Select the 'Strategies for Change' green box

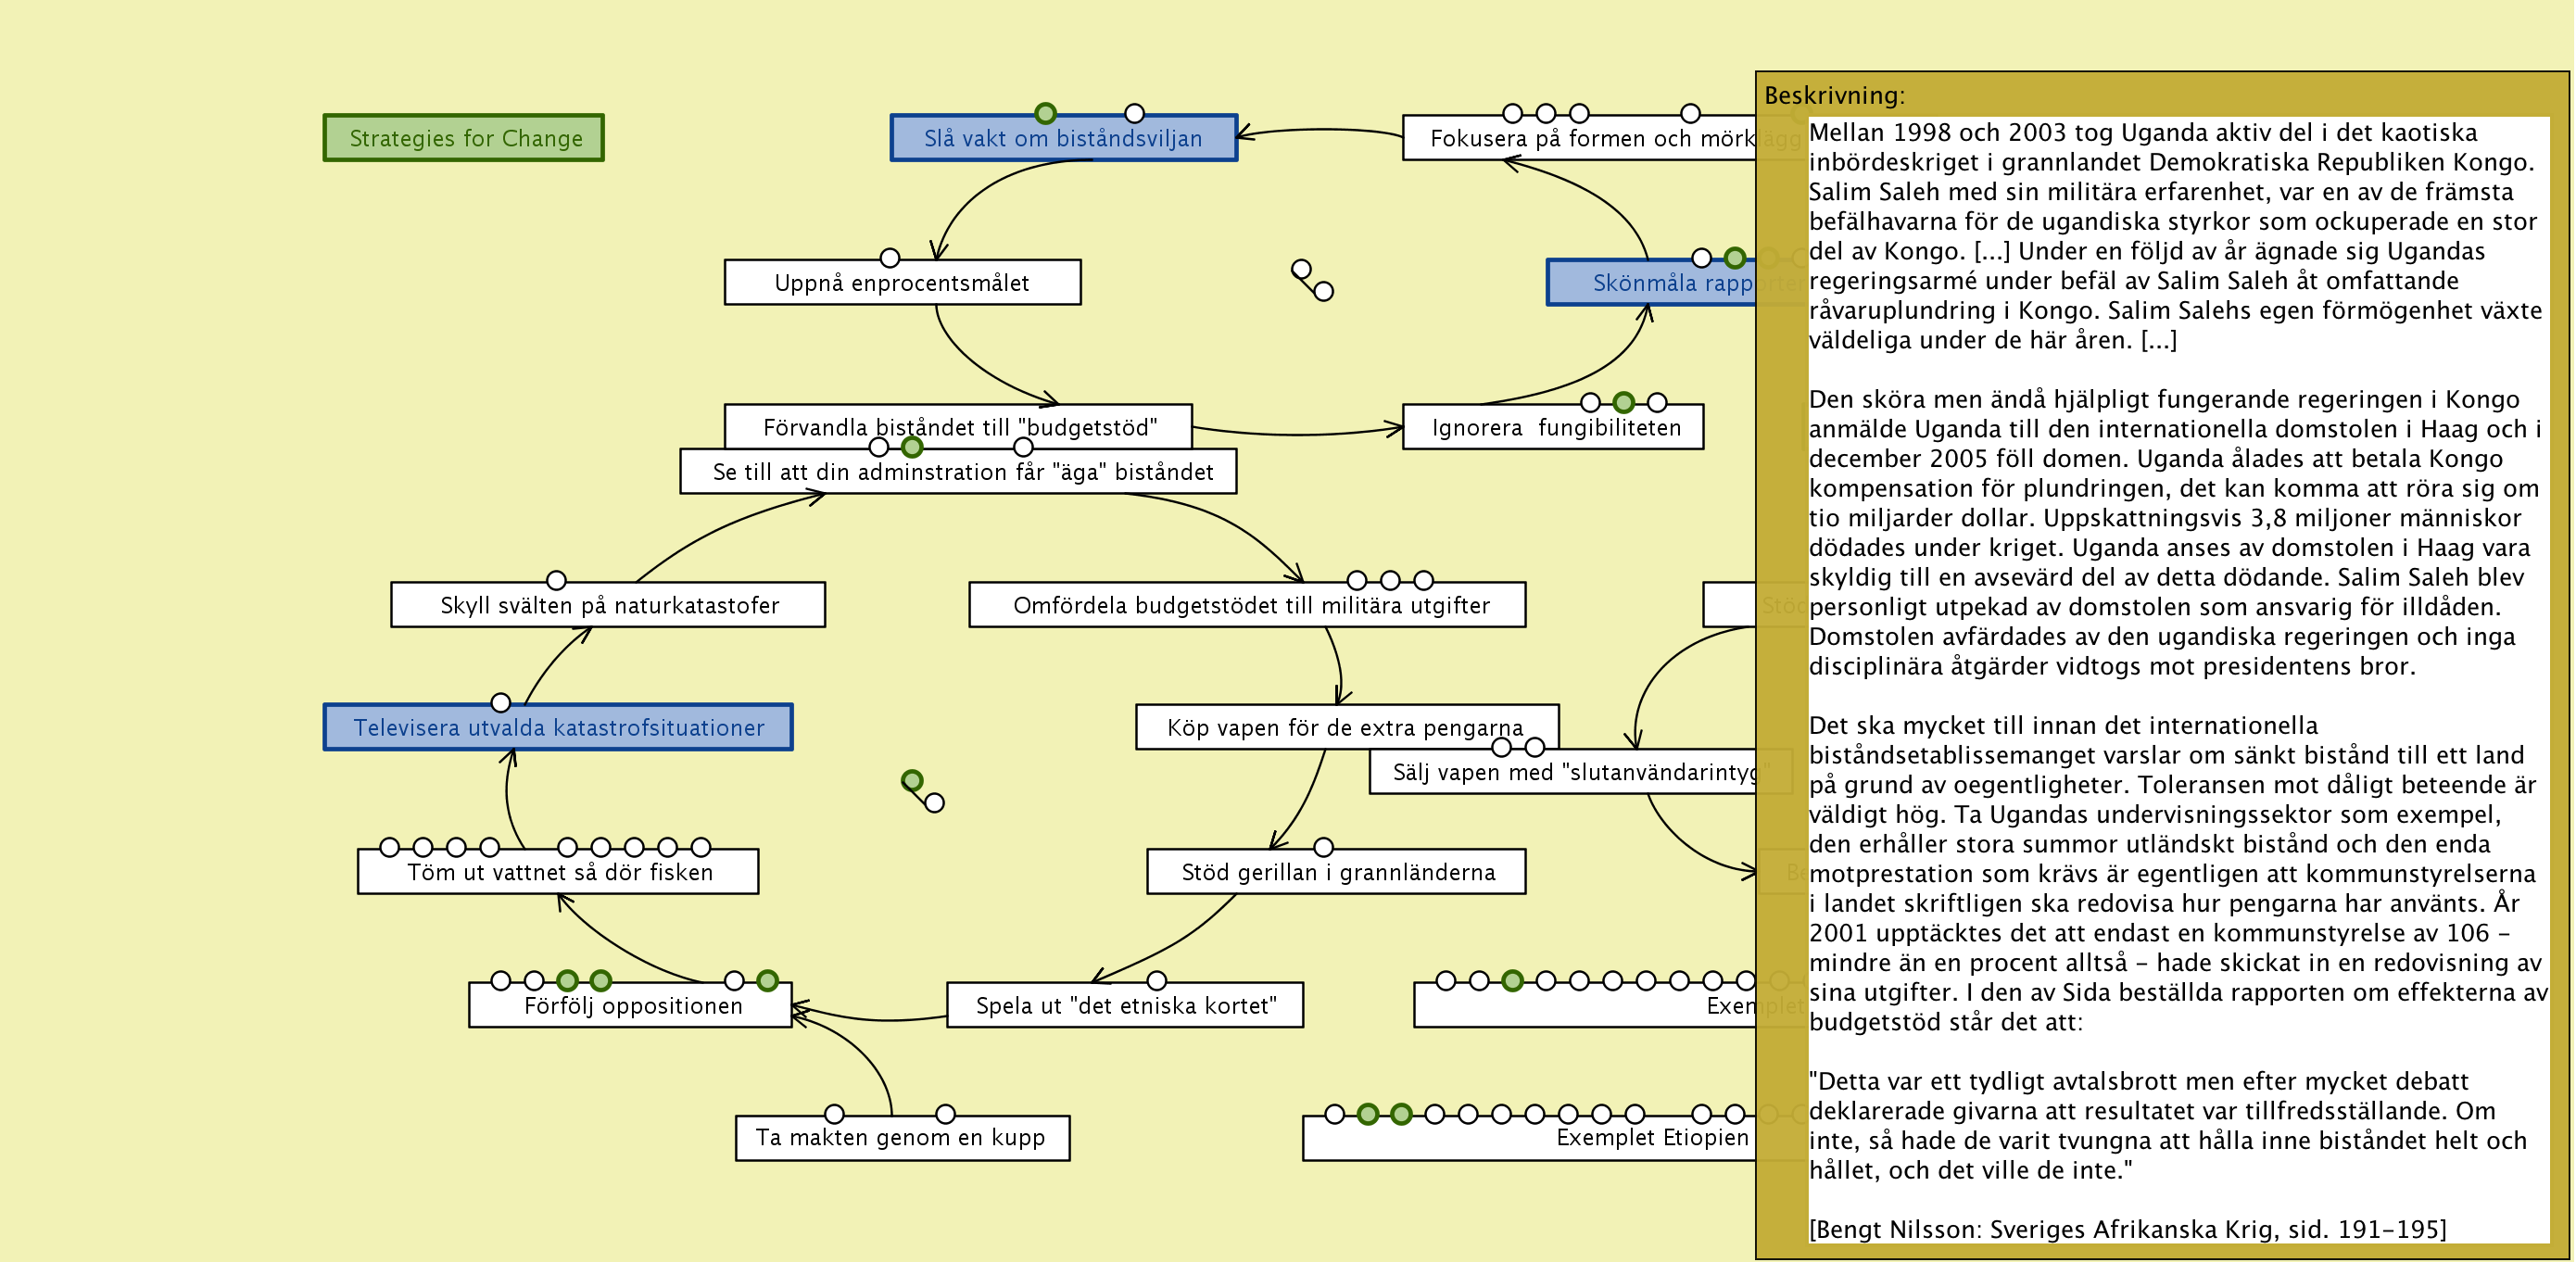pos(464,138)
